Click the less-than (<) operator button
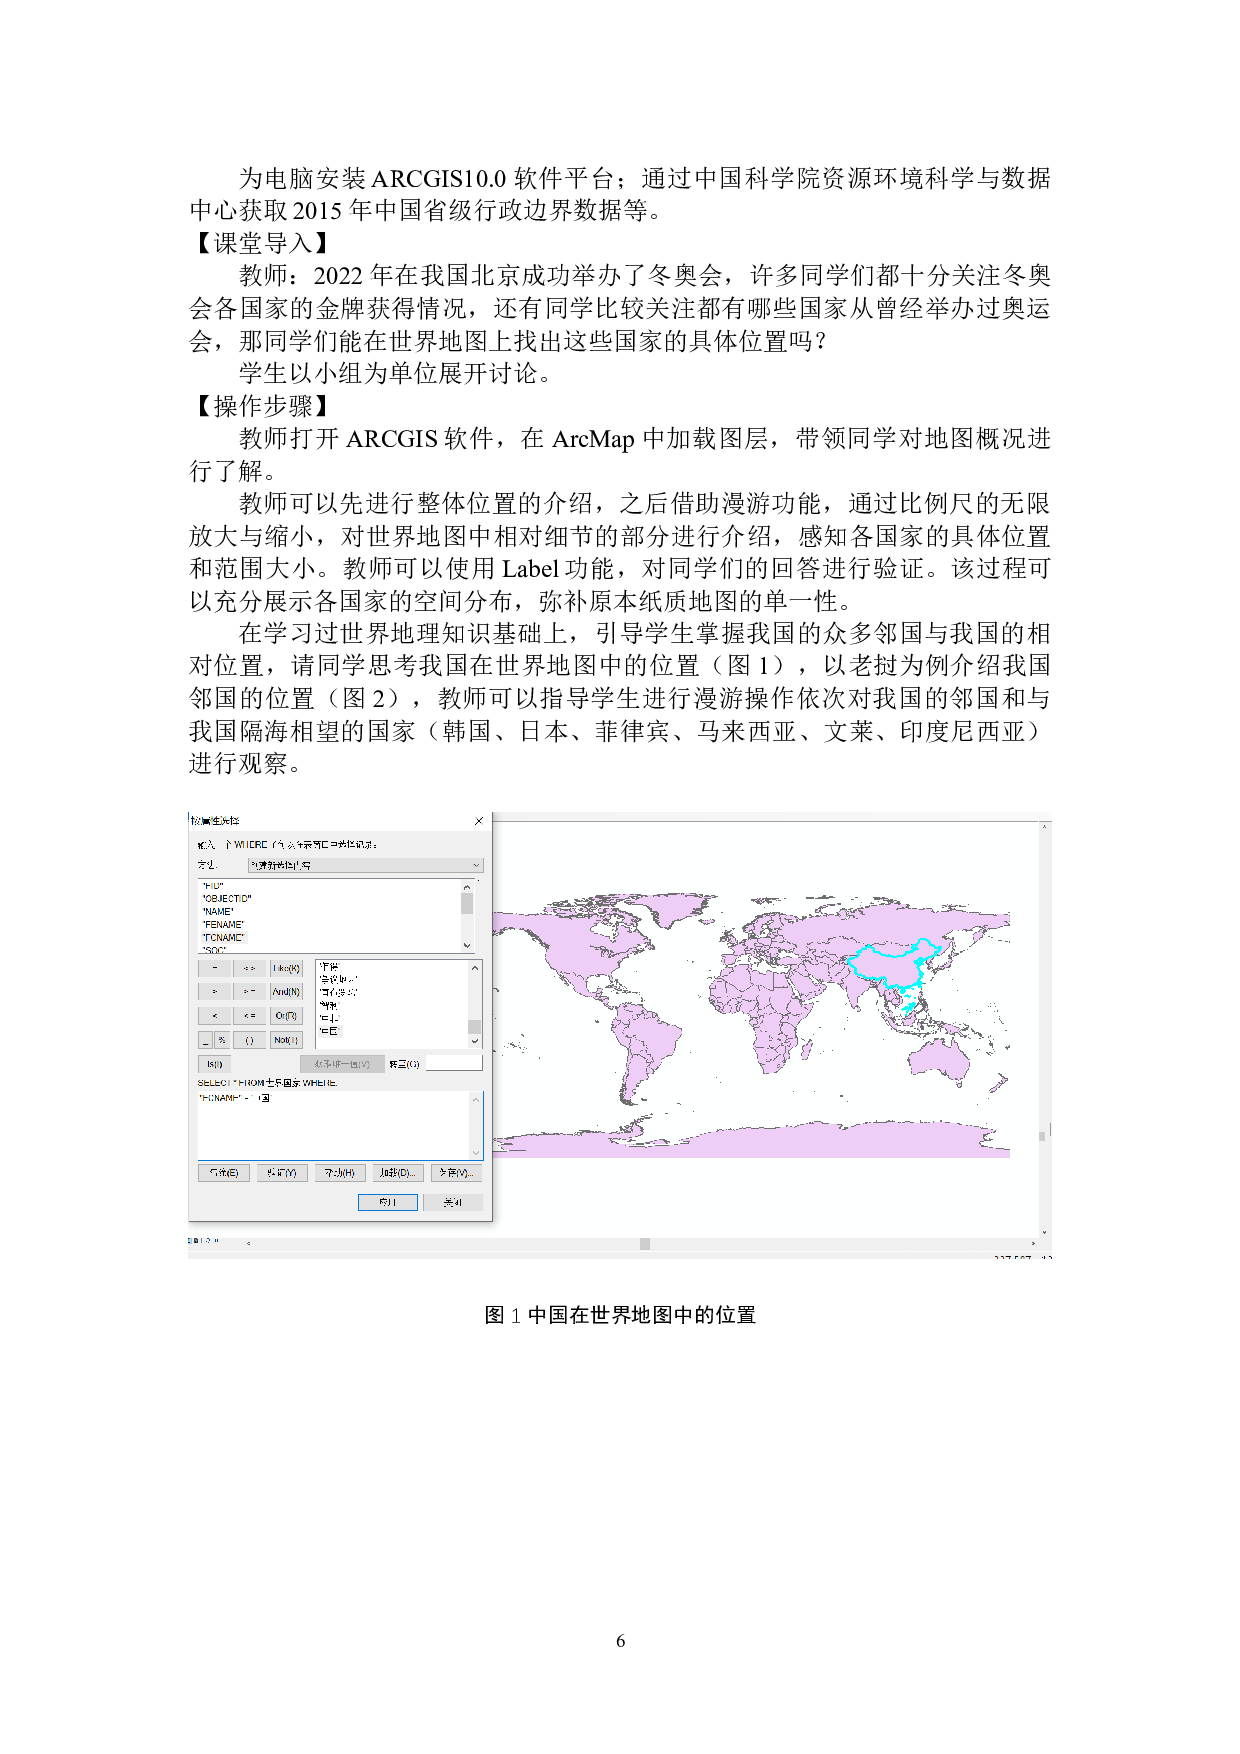 point(215,1016)
